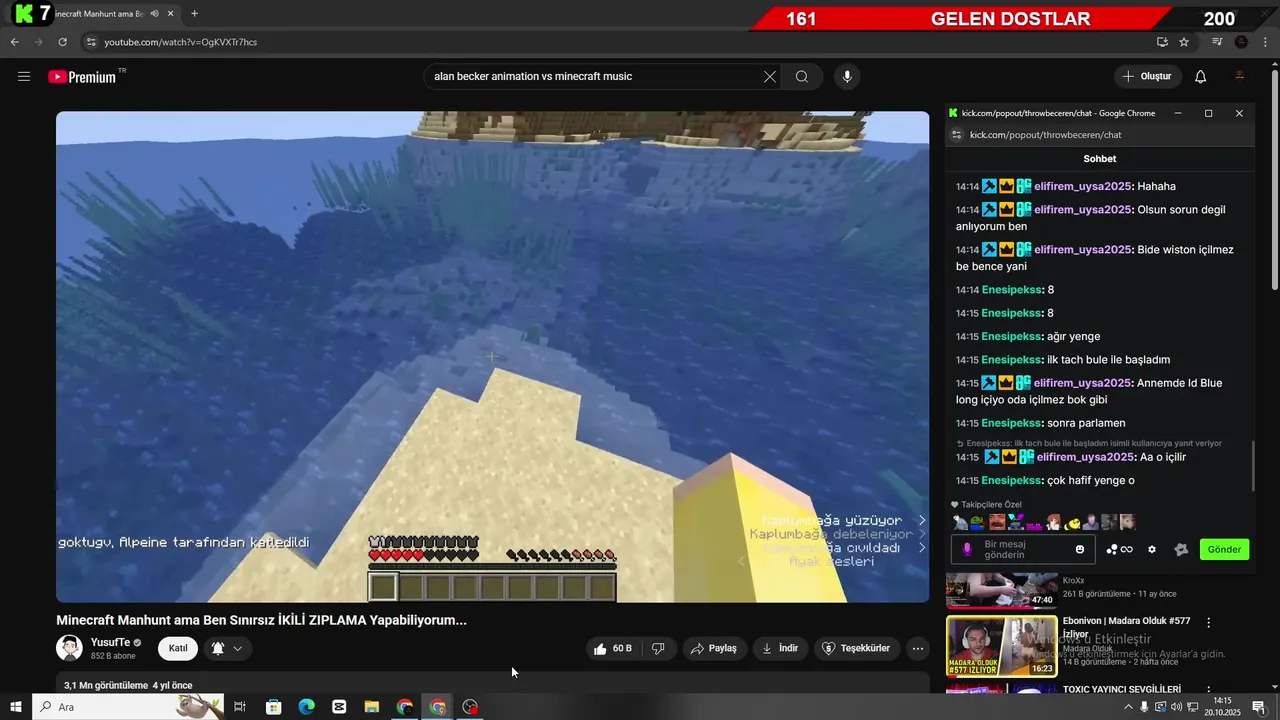
Task: Open Chrome media control icon
Action: [x=1217, y=42]
